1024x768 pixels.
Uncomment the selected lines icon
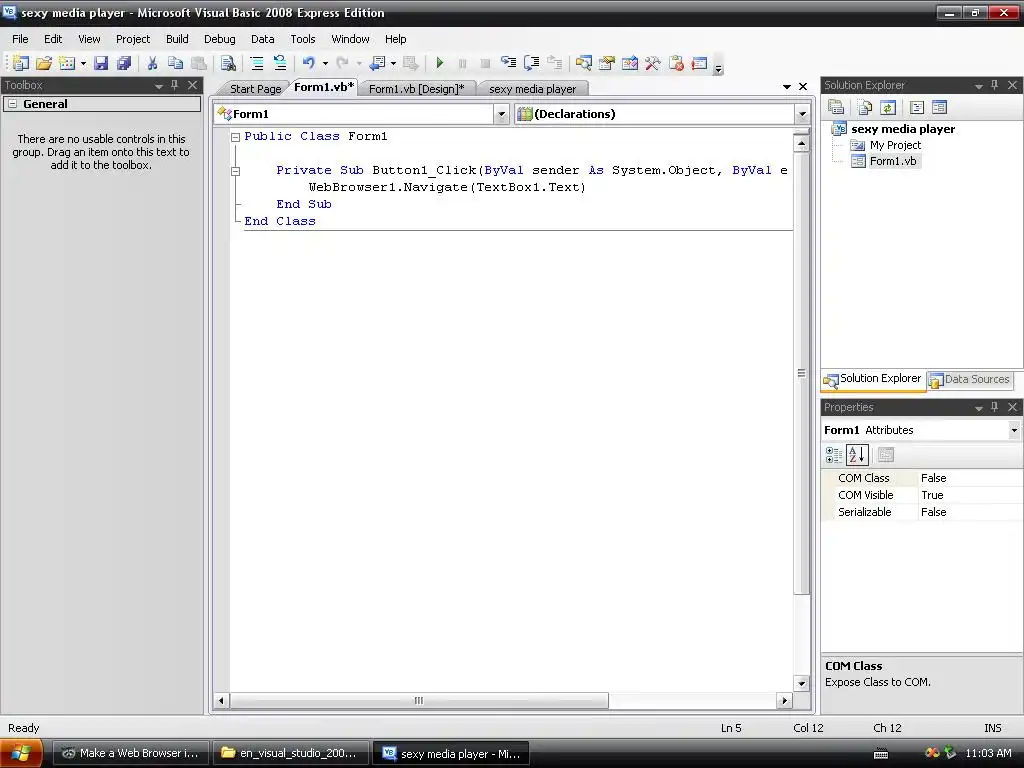pyautogui.click(x=280, y=63)
